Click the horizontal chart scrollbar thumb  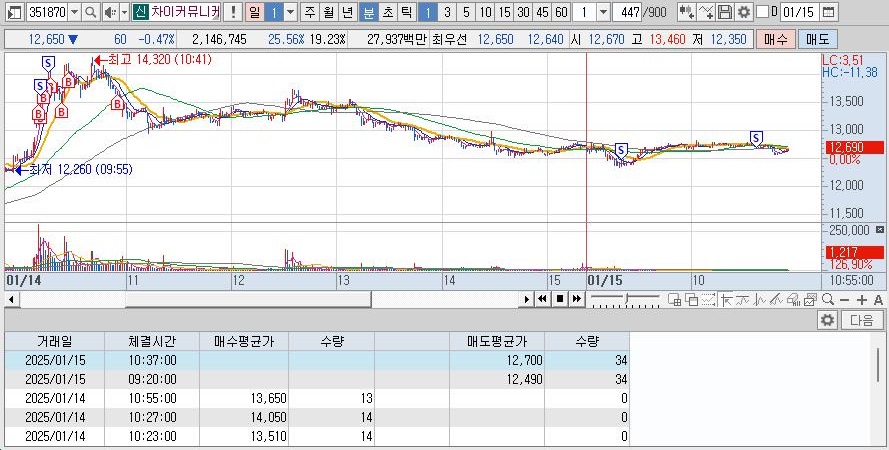pyautogui.click(x=248, y=299)
